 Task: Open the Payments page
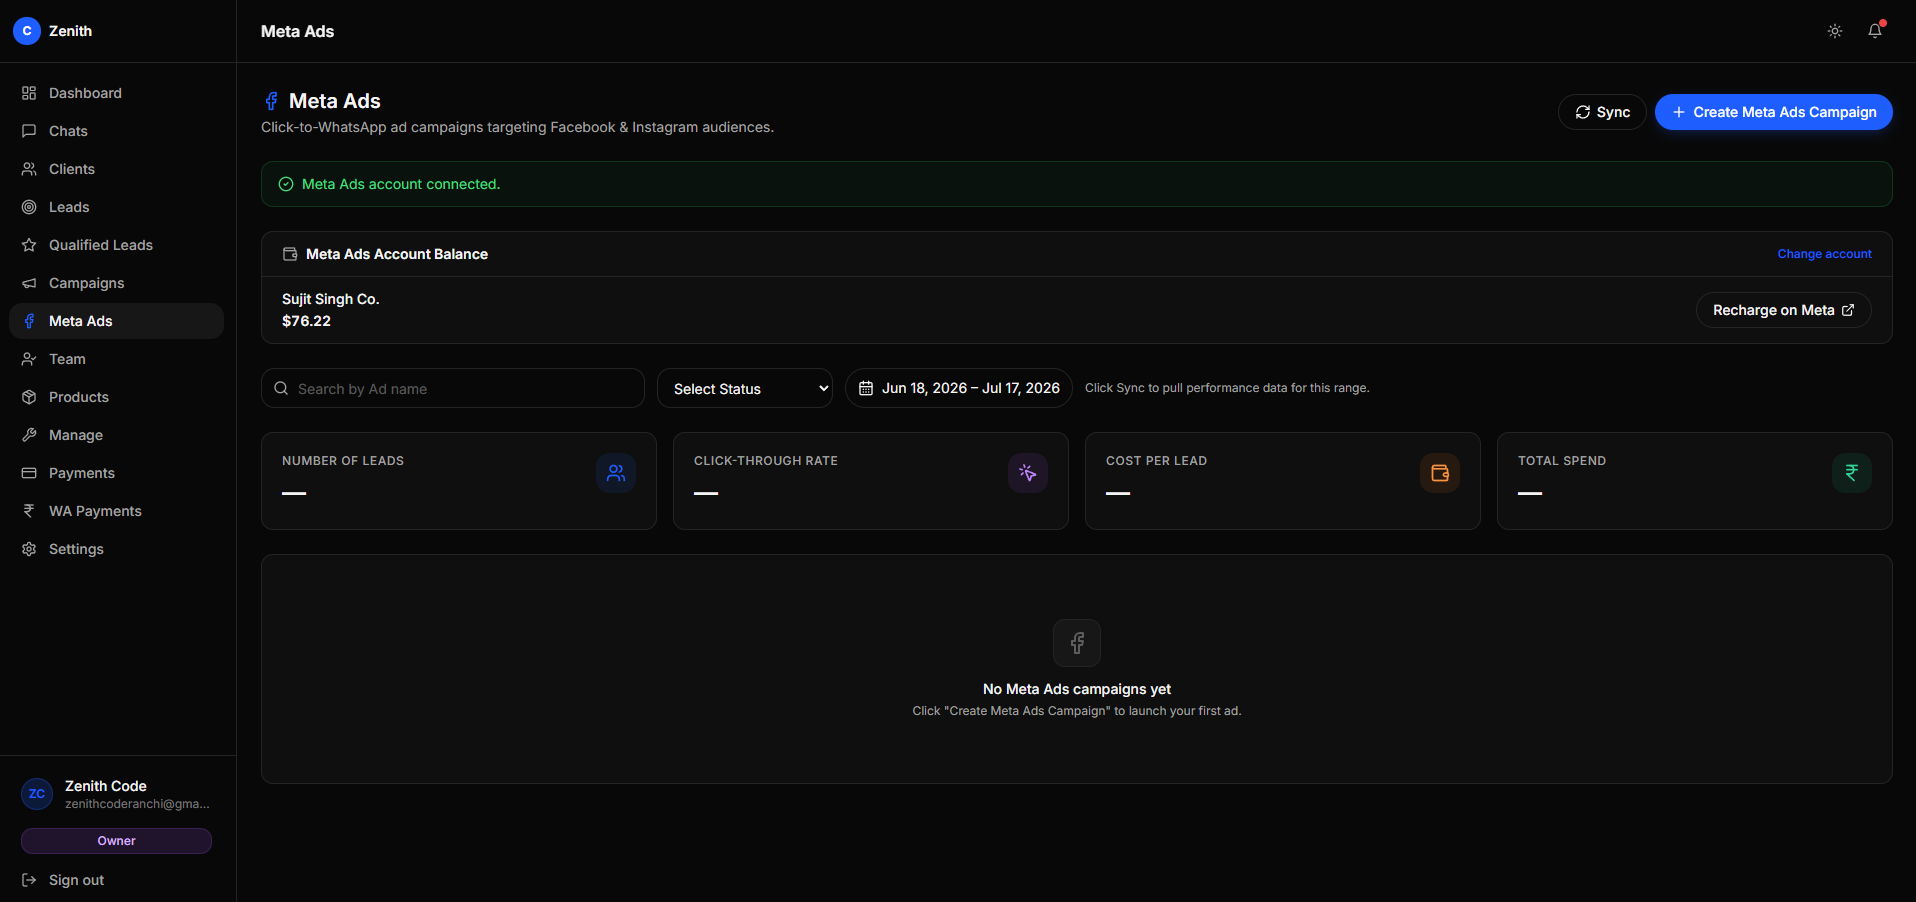point(116,473)
